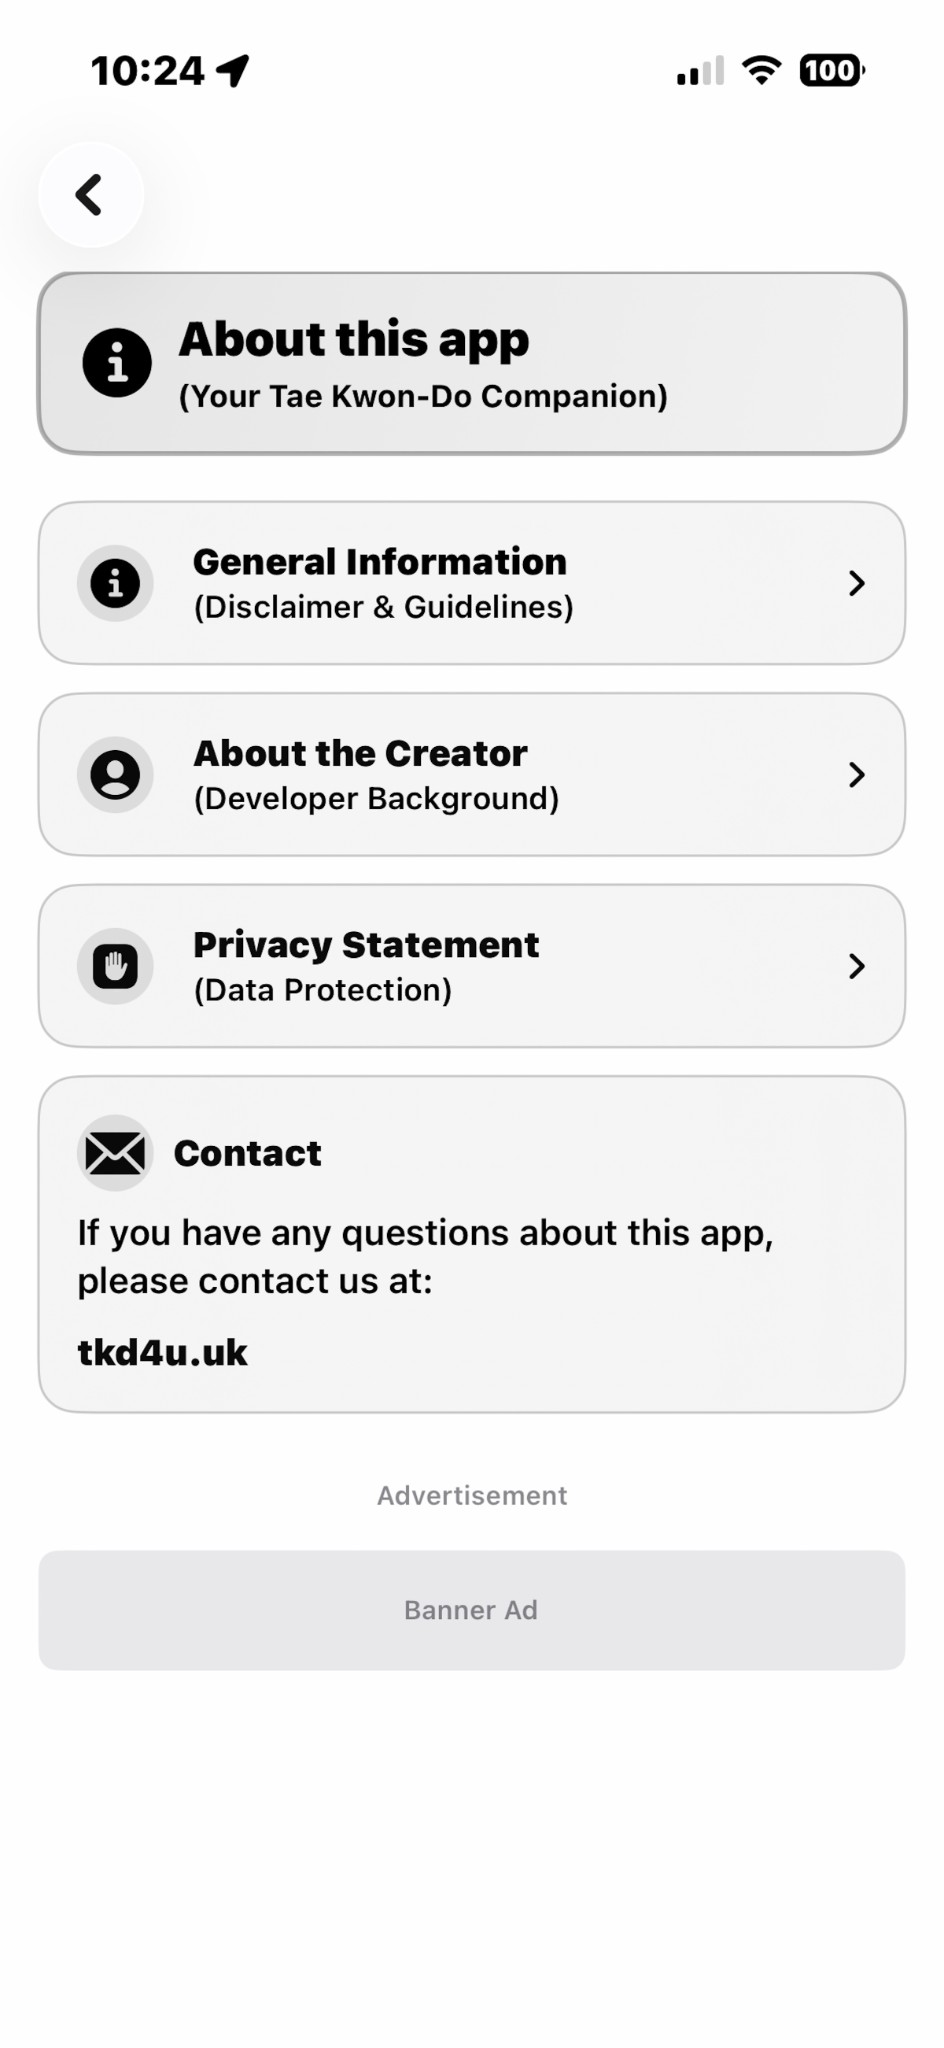Tap the Banner Ad placeholder
The height and width of the screenshot is (2048, 944).
click(471, 1610)
